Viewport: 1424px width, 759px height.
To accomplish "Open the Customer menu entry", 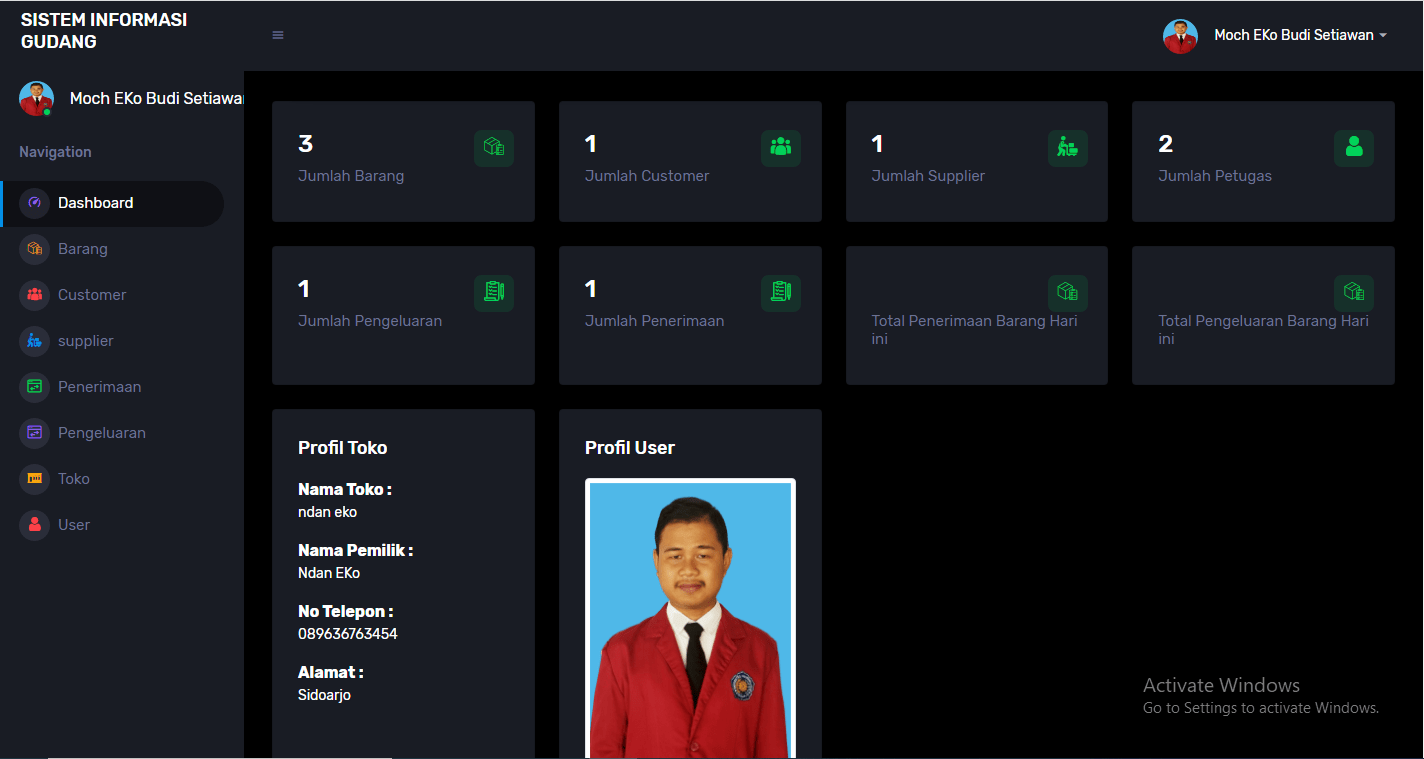I will pyautogui.click(x=92, y=295).
